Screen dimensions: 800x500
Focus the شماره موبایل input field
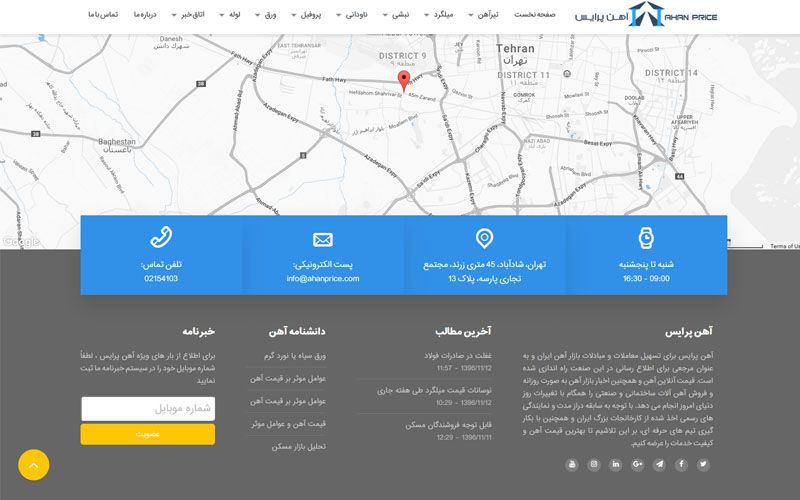pos(148,409)
